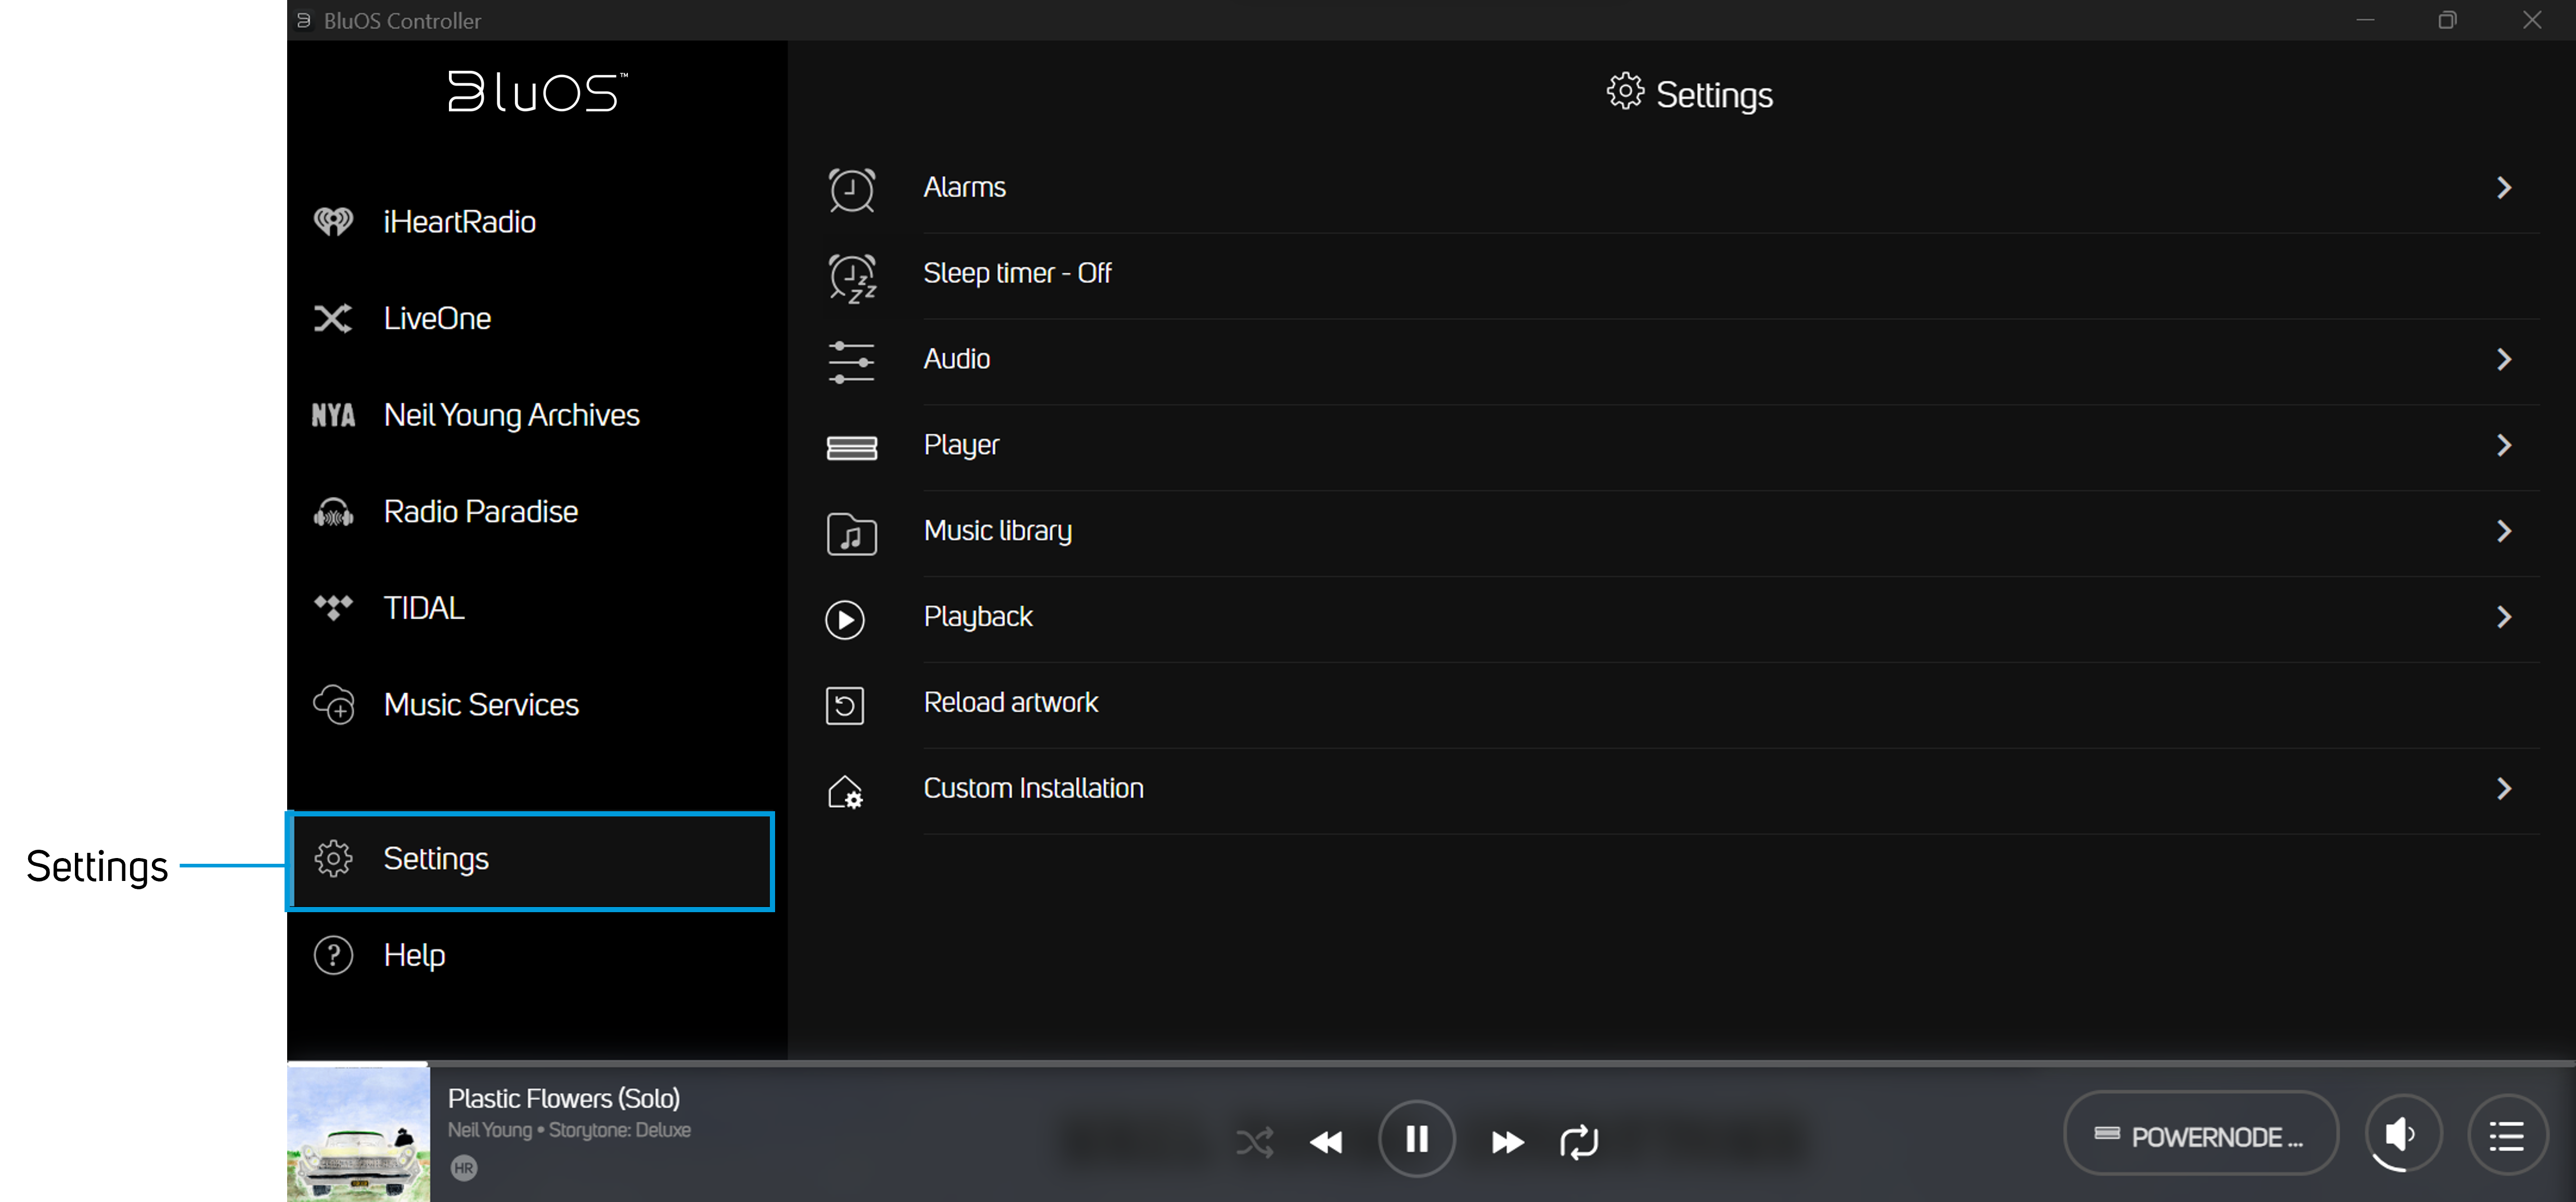Click the Reload artwork icon

coord(845,705)
